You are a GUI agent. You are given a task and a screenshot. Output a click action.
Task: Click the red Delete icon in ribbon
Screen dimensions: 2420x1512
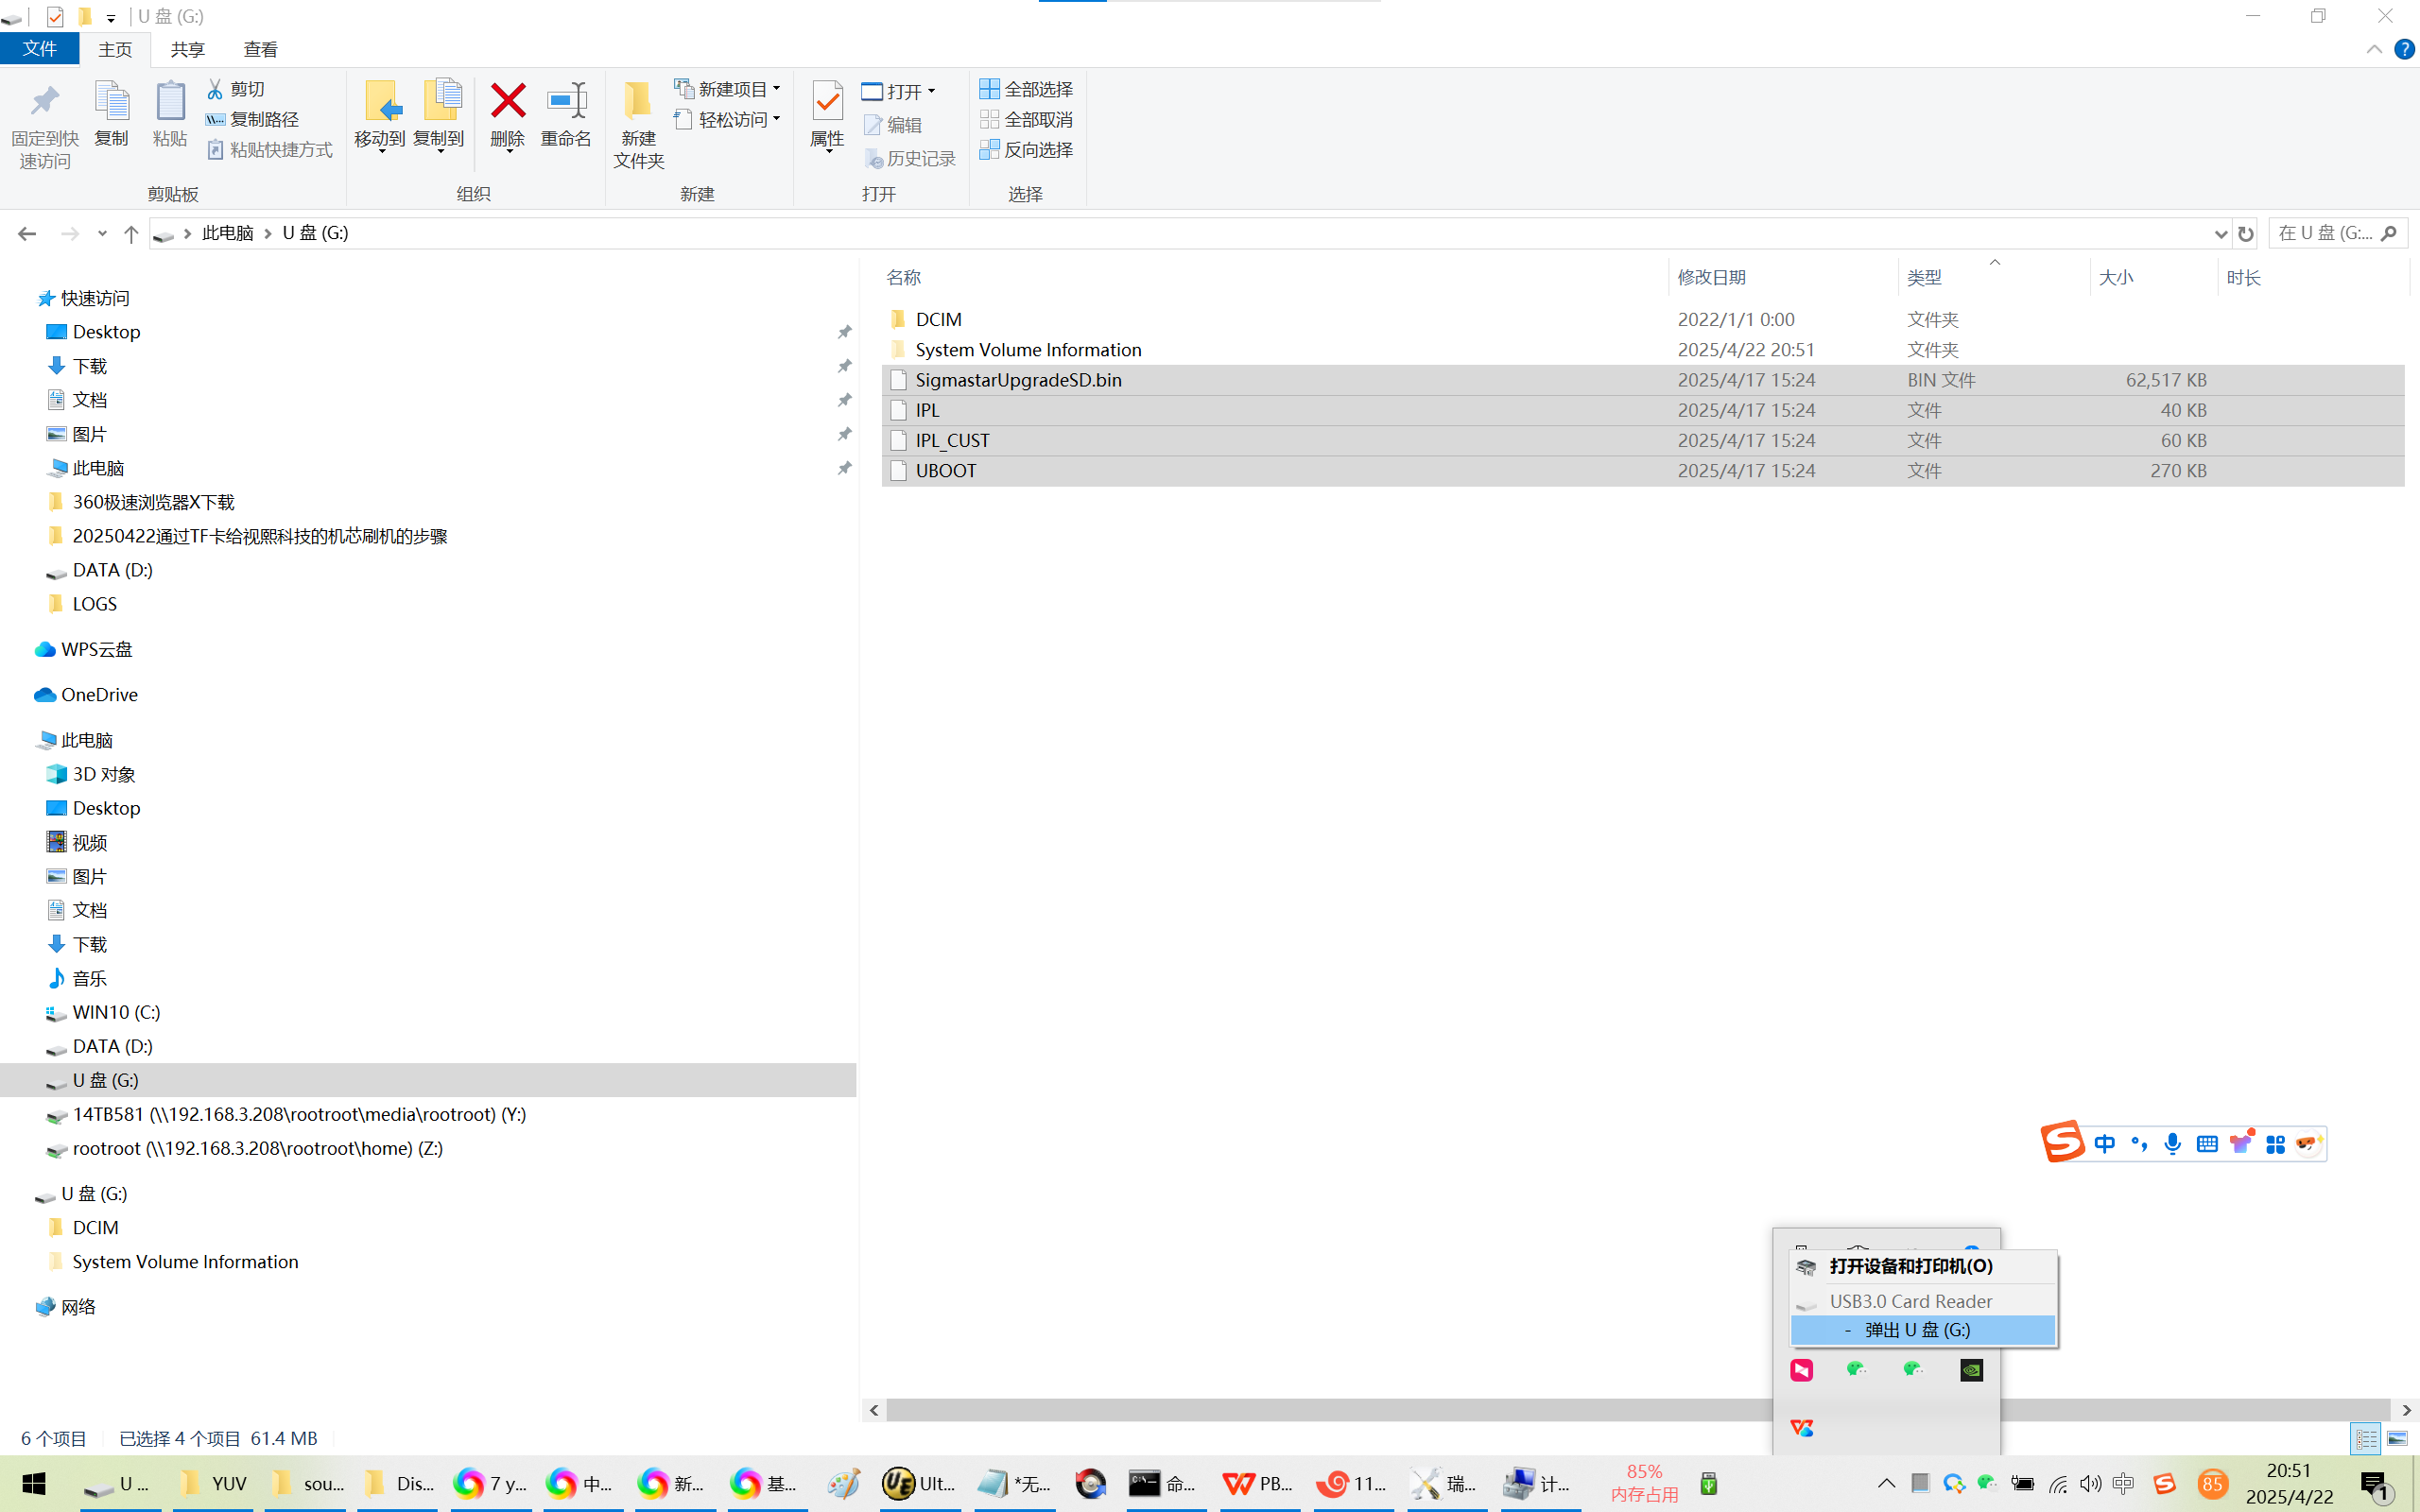coord(507,101)
